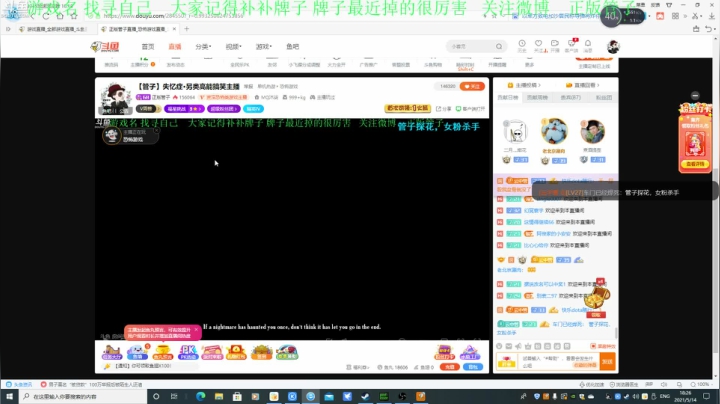Open Microsoft Edge from the taskbar

(201, 396)
